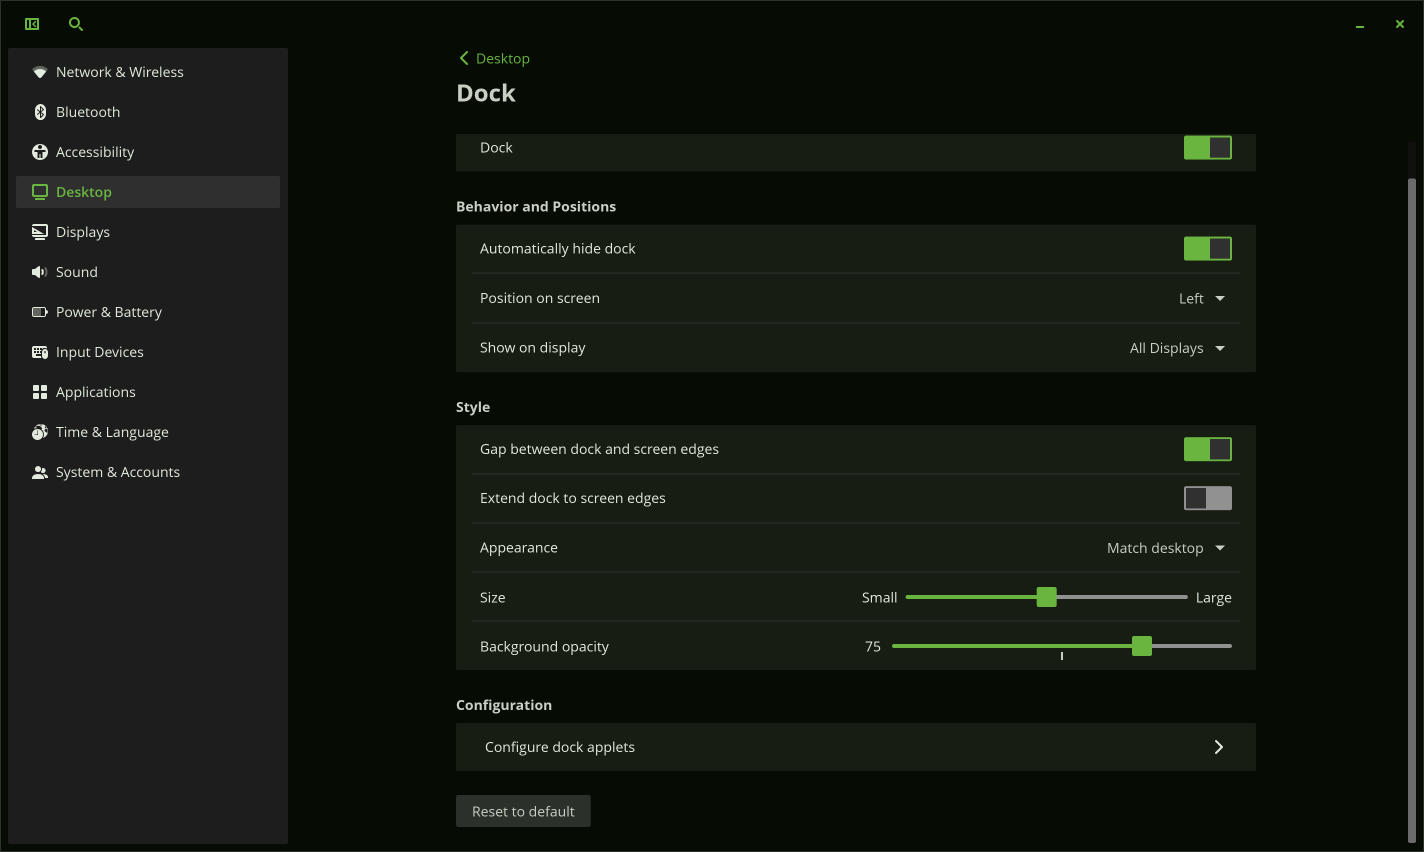Enable Extend dock to screen edges
Screen dimensions: 1424x852
tap(1207, 498)
